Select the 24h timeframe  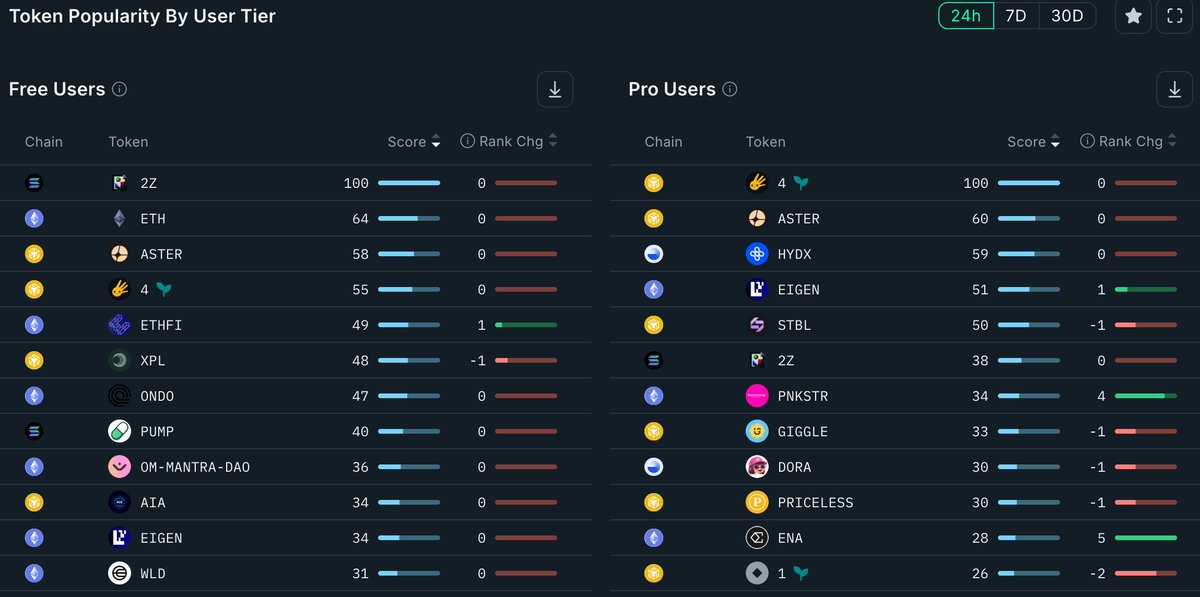965,16
